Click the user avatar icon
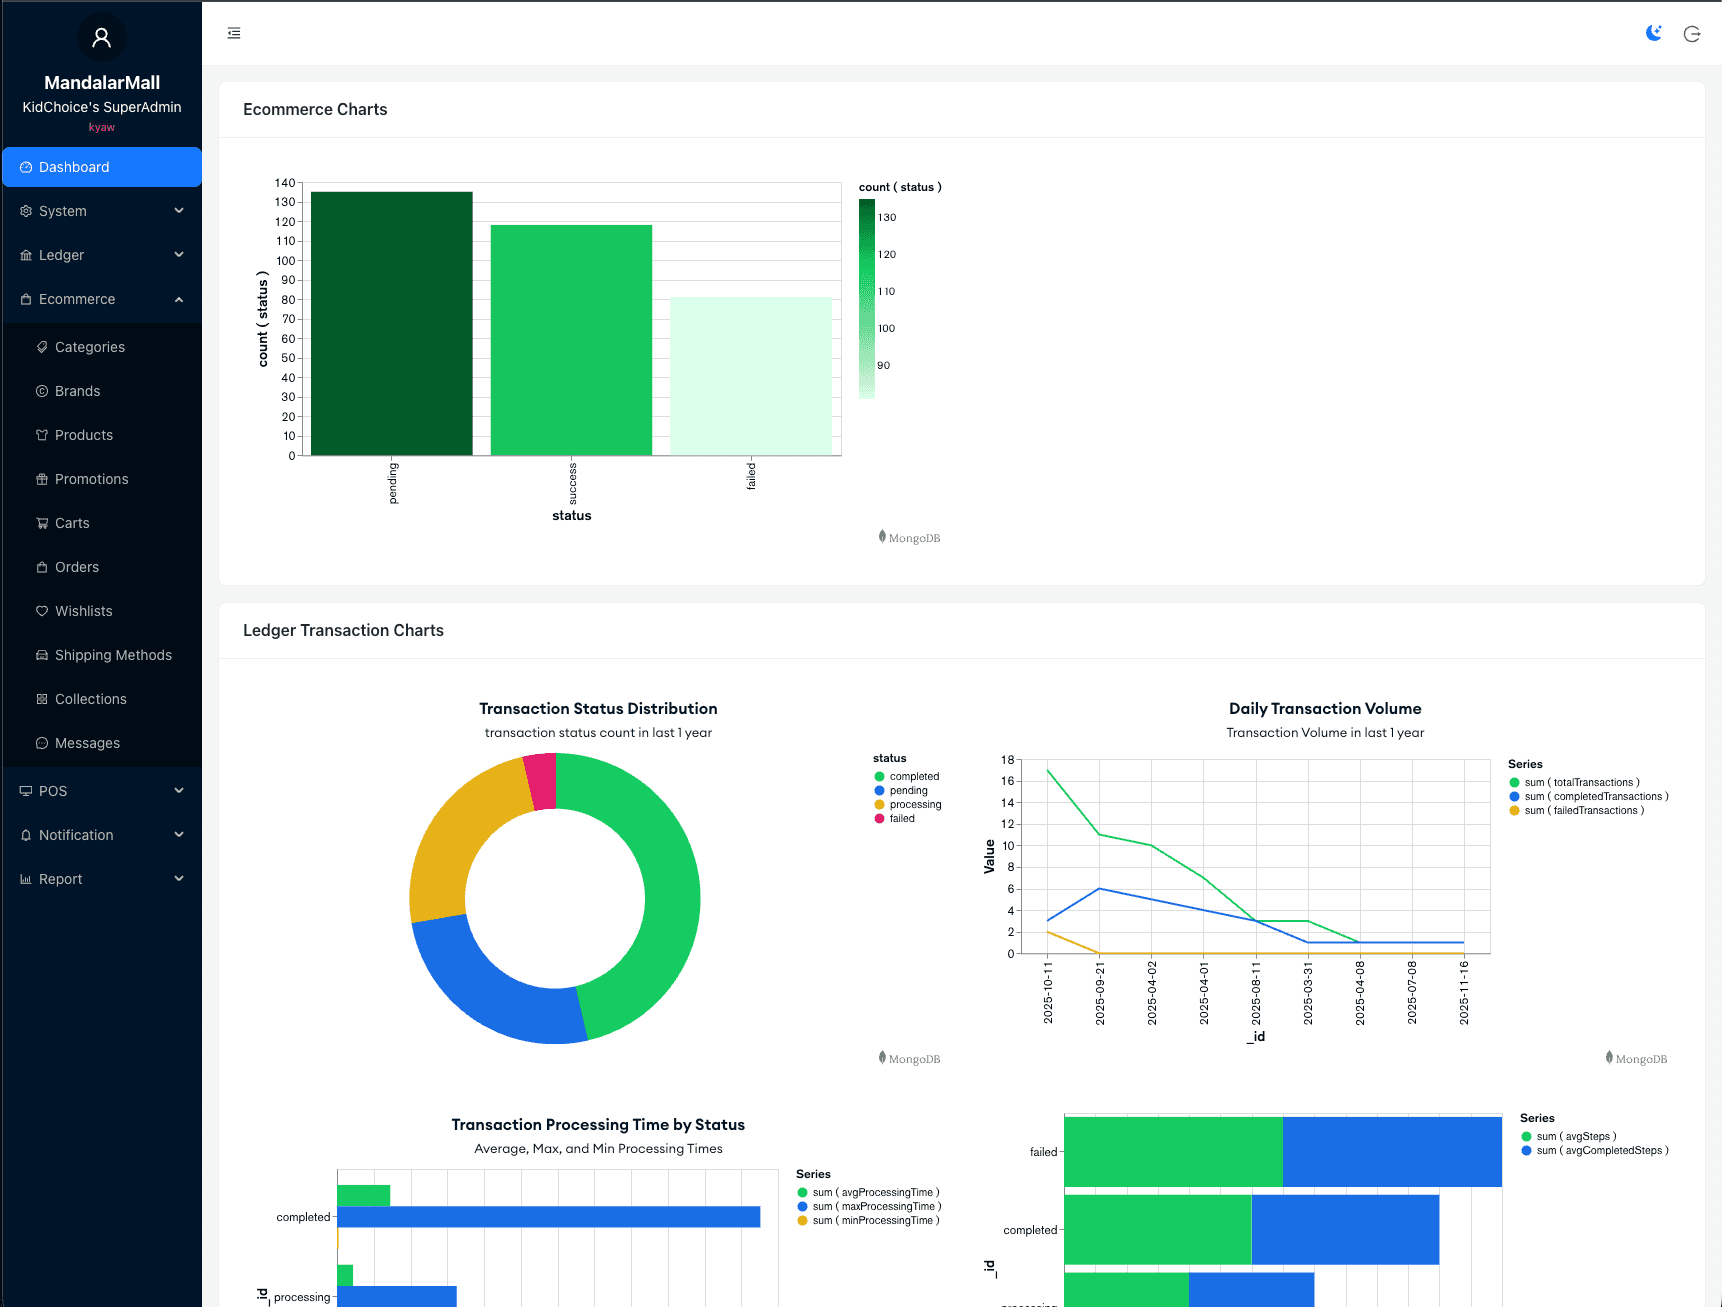This screenshot has width=1722, height=1307. tap(101, 38)
